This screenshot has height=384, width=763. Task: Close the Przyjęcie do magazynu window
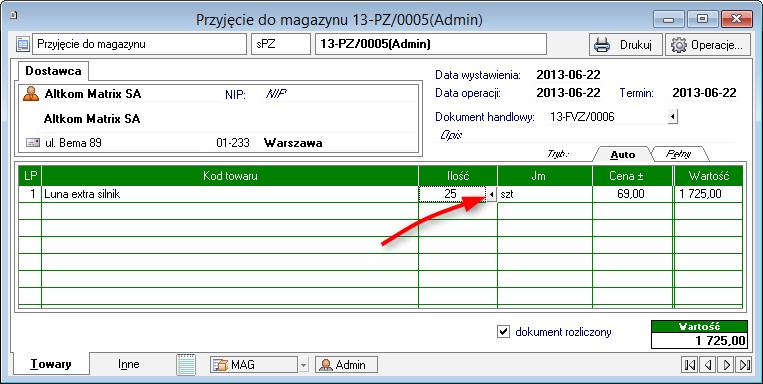[x=736, y=19]
